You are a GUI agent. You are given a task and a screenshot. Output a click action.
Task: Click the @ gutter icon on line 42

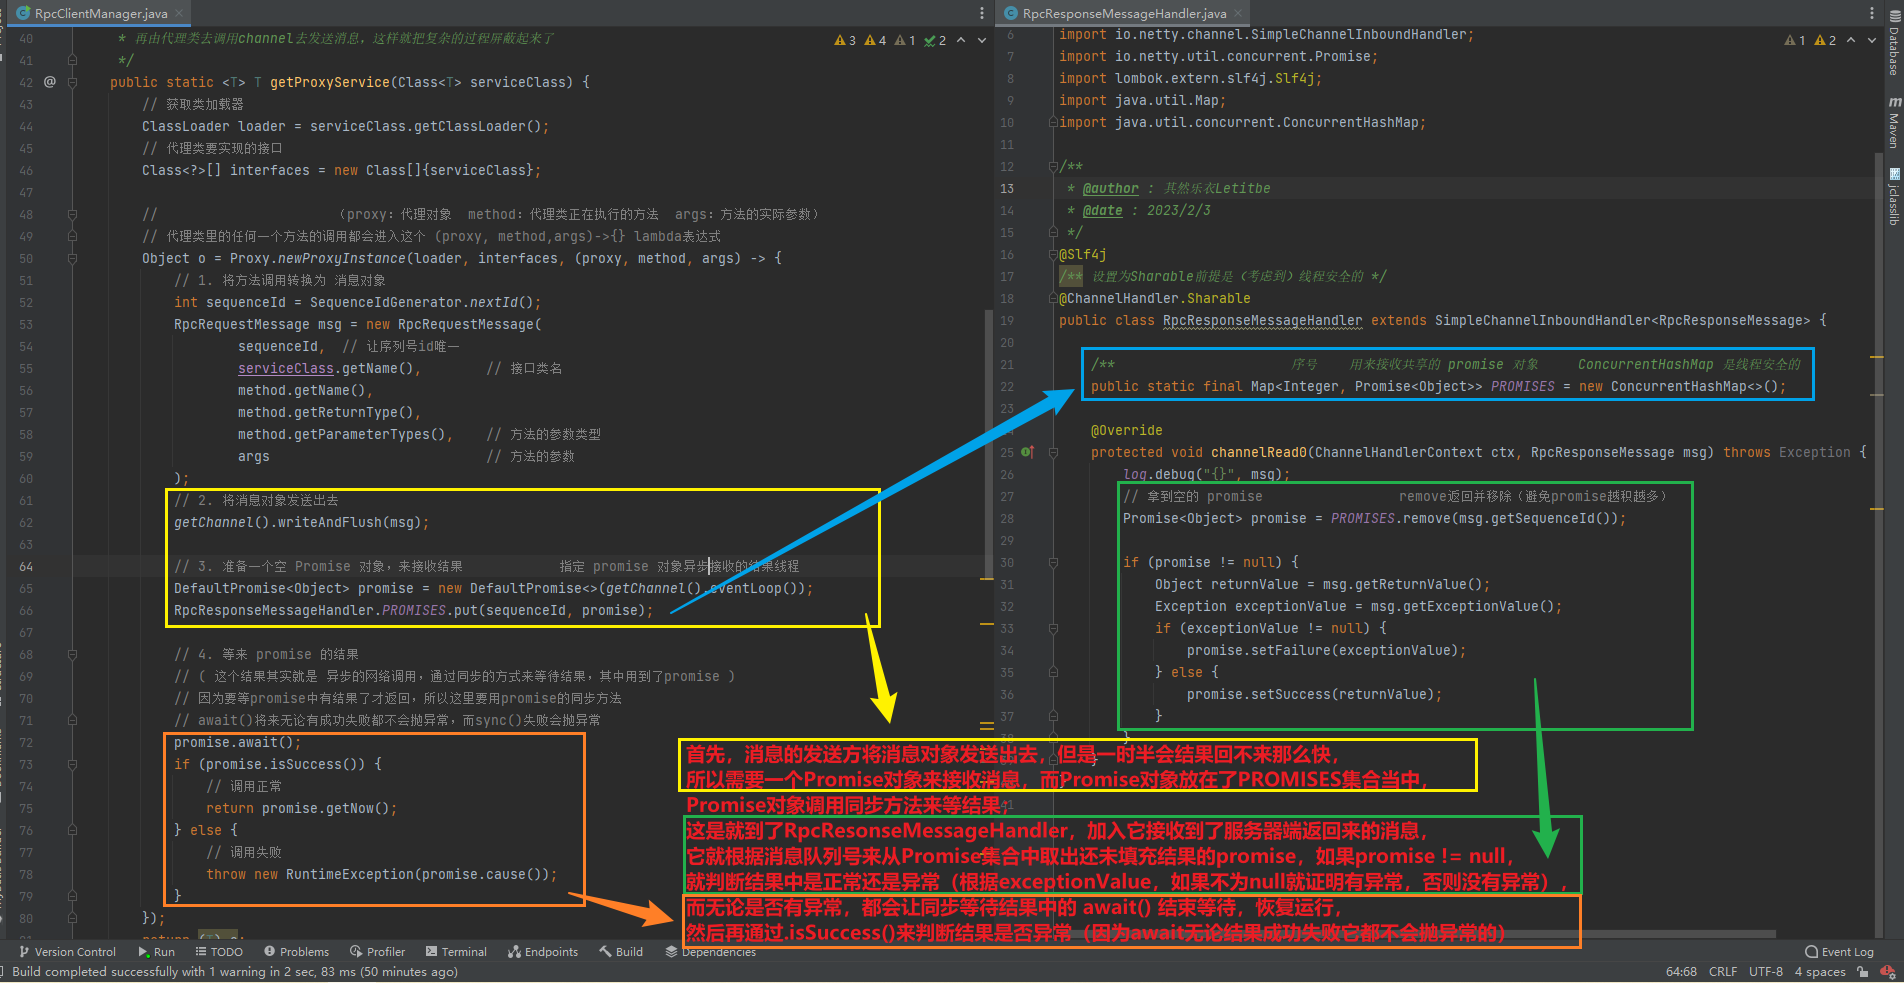click(x=49, y=82)
